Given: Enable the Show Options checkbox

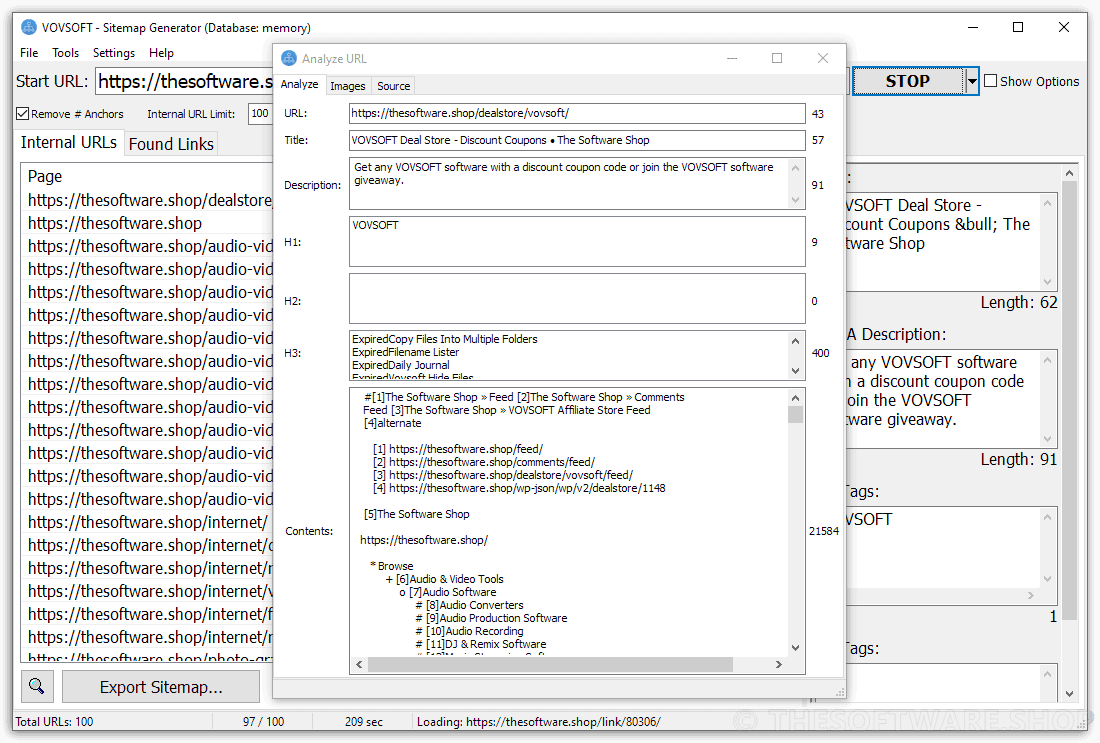Looking at the screenshot, I should (991, 81).
